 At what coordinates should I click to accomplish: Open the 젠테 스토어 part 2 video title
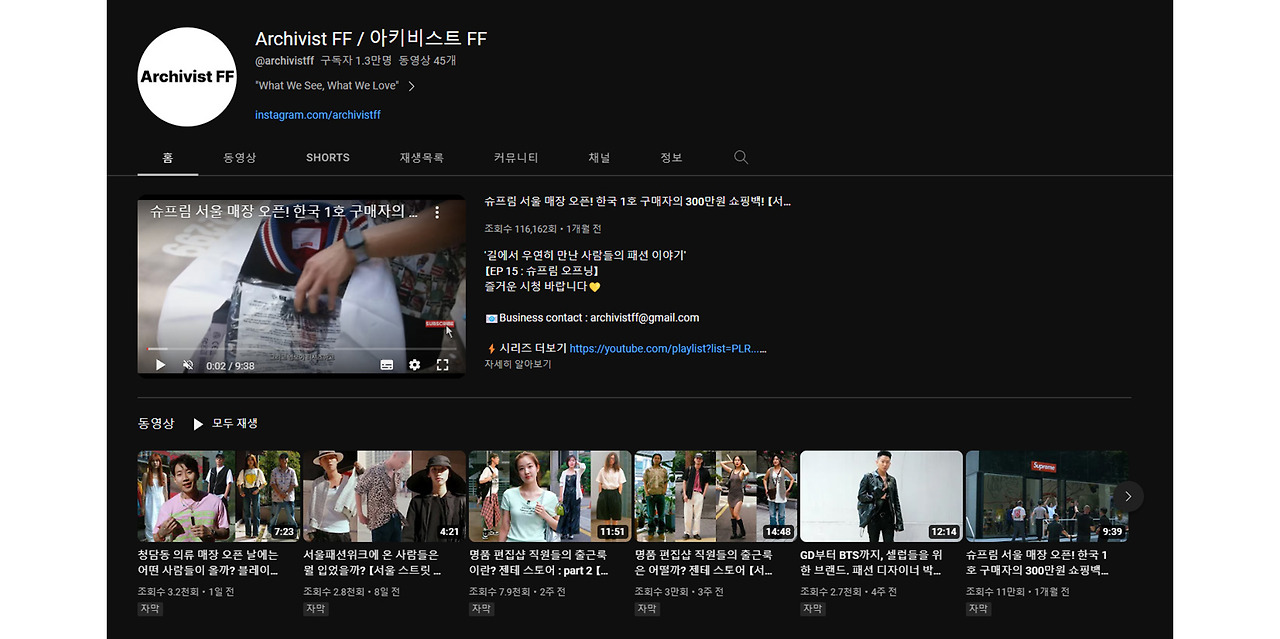[x=539, y=562]
